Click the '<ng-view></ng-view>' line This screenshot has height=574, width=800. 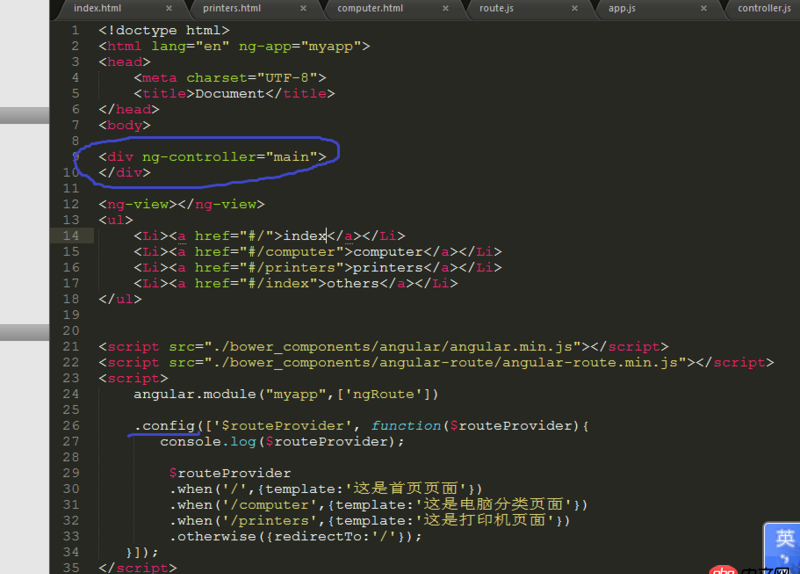click(182, 205)
